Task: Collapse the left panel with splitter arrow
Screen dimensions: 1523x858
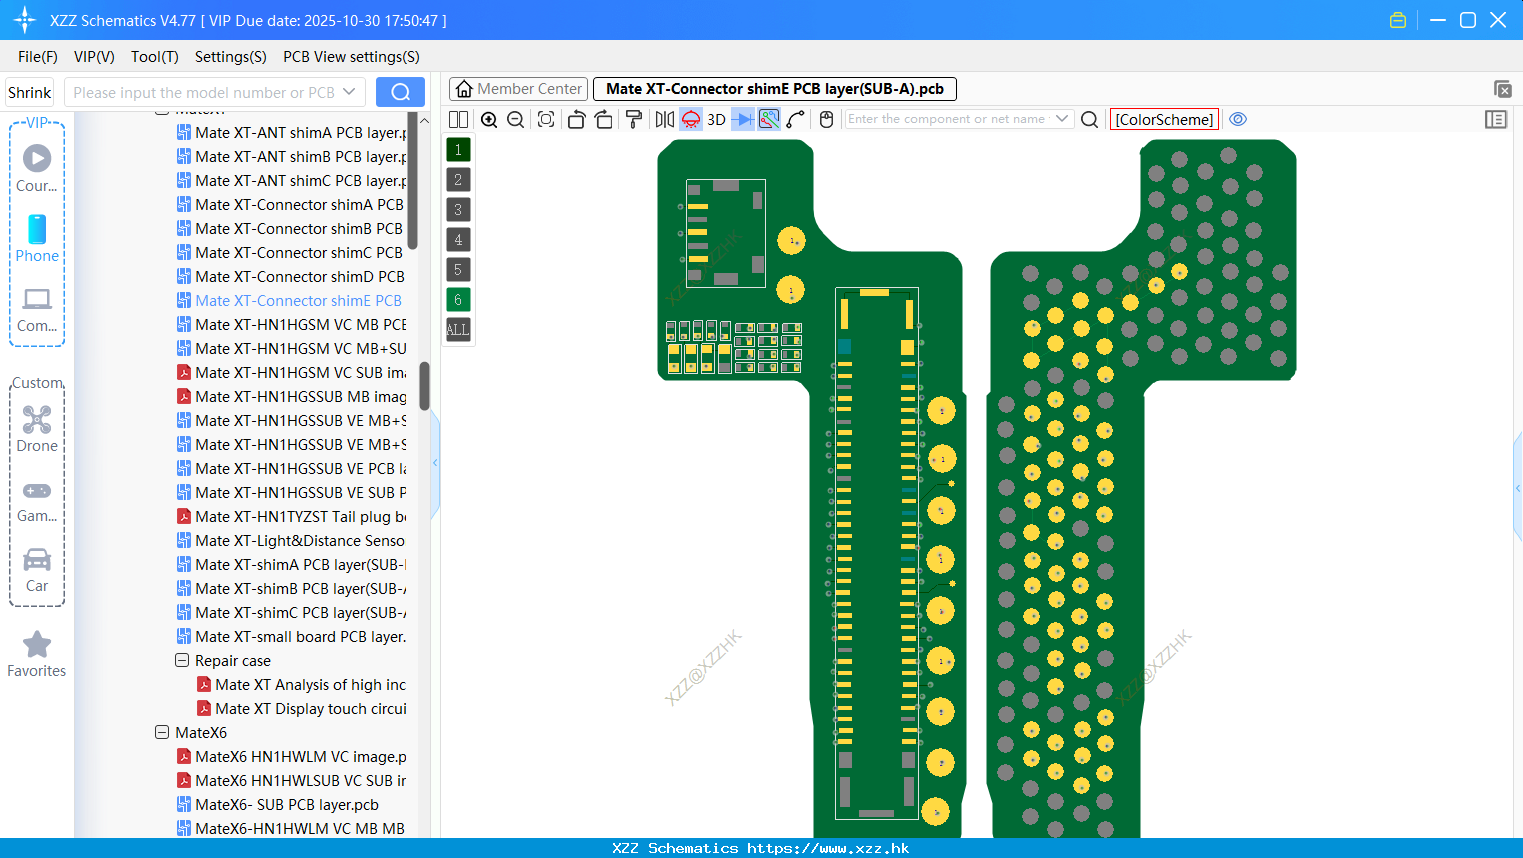Action: click(435, 462)
